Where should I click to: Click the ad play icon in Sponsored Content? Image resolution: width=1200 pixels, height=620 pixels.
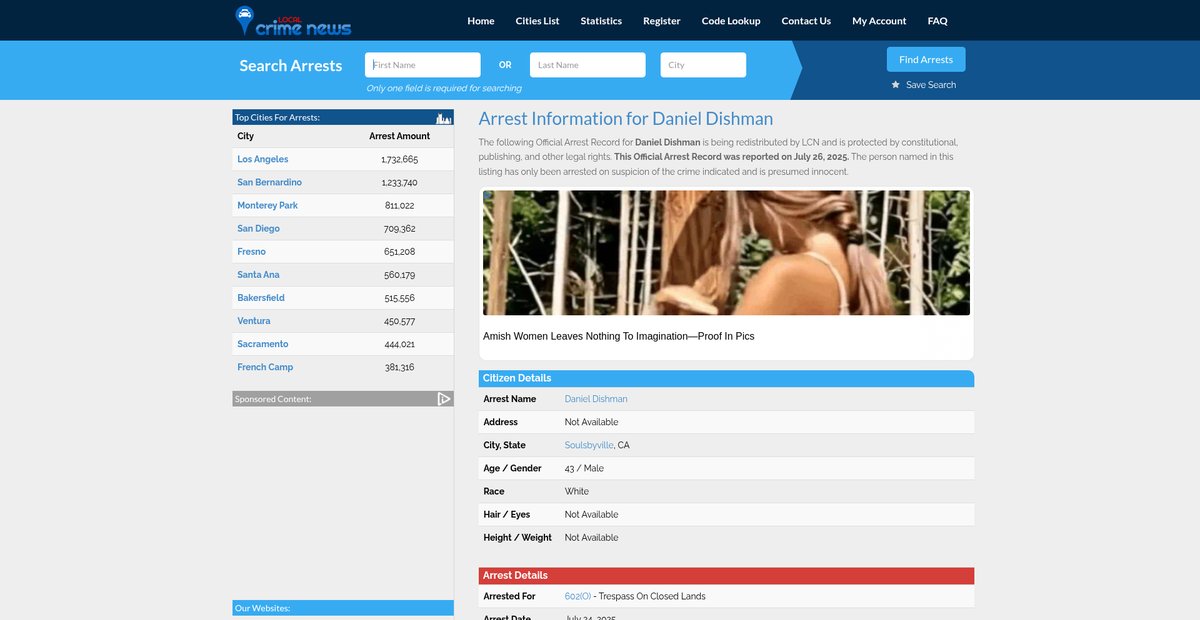tap(444, 399)
